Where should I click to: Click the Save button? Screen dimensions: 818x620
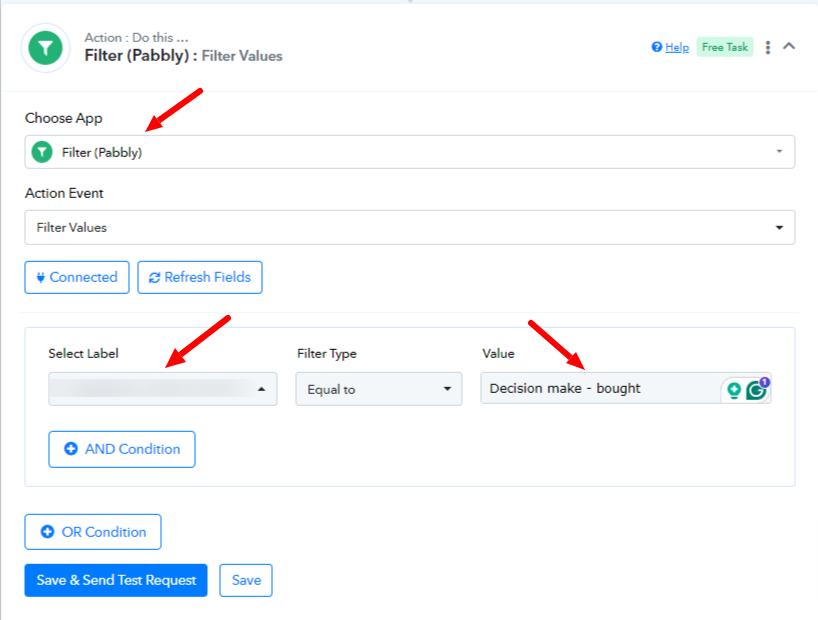coord(246,580)
